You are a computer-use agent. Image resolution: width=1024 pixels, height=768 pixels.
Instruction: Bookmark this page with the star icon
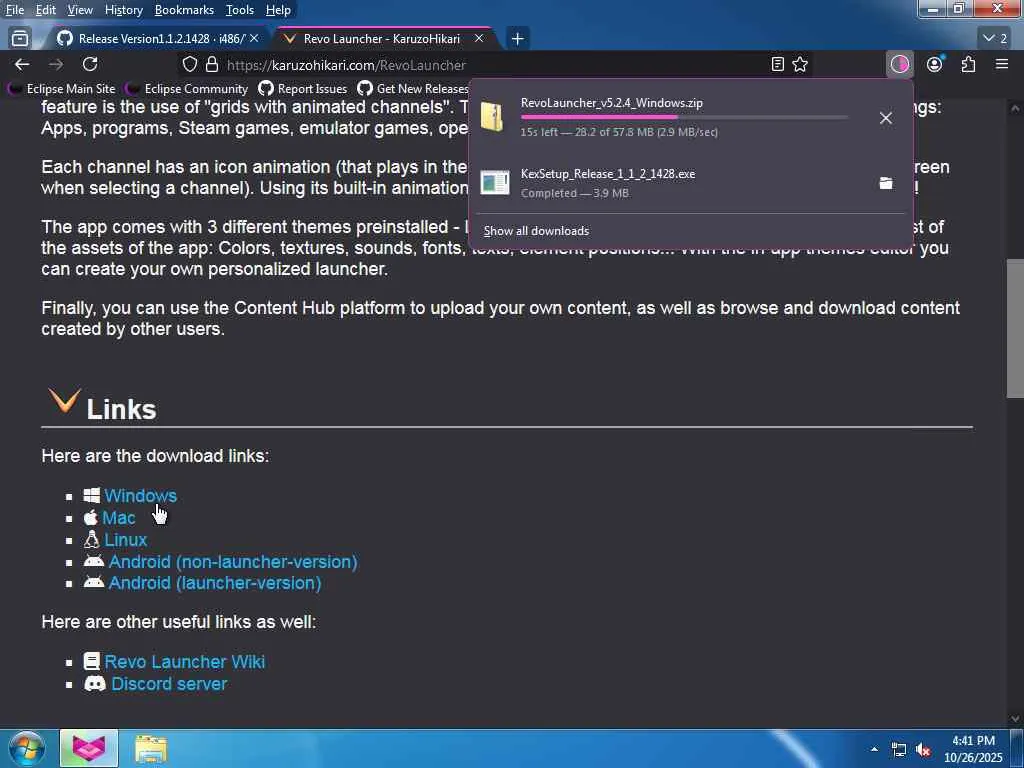(x=800, y=64)
